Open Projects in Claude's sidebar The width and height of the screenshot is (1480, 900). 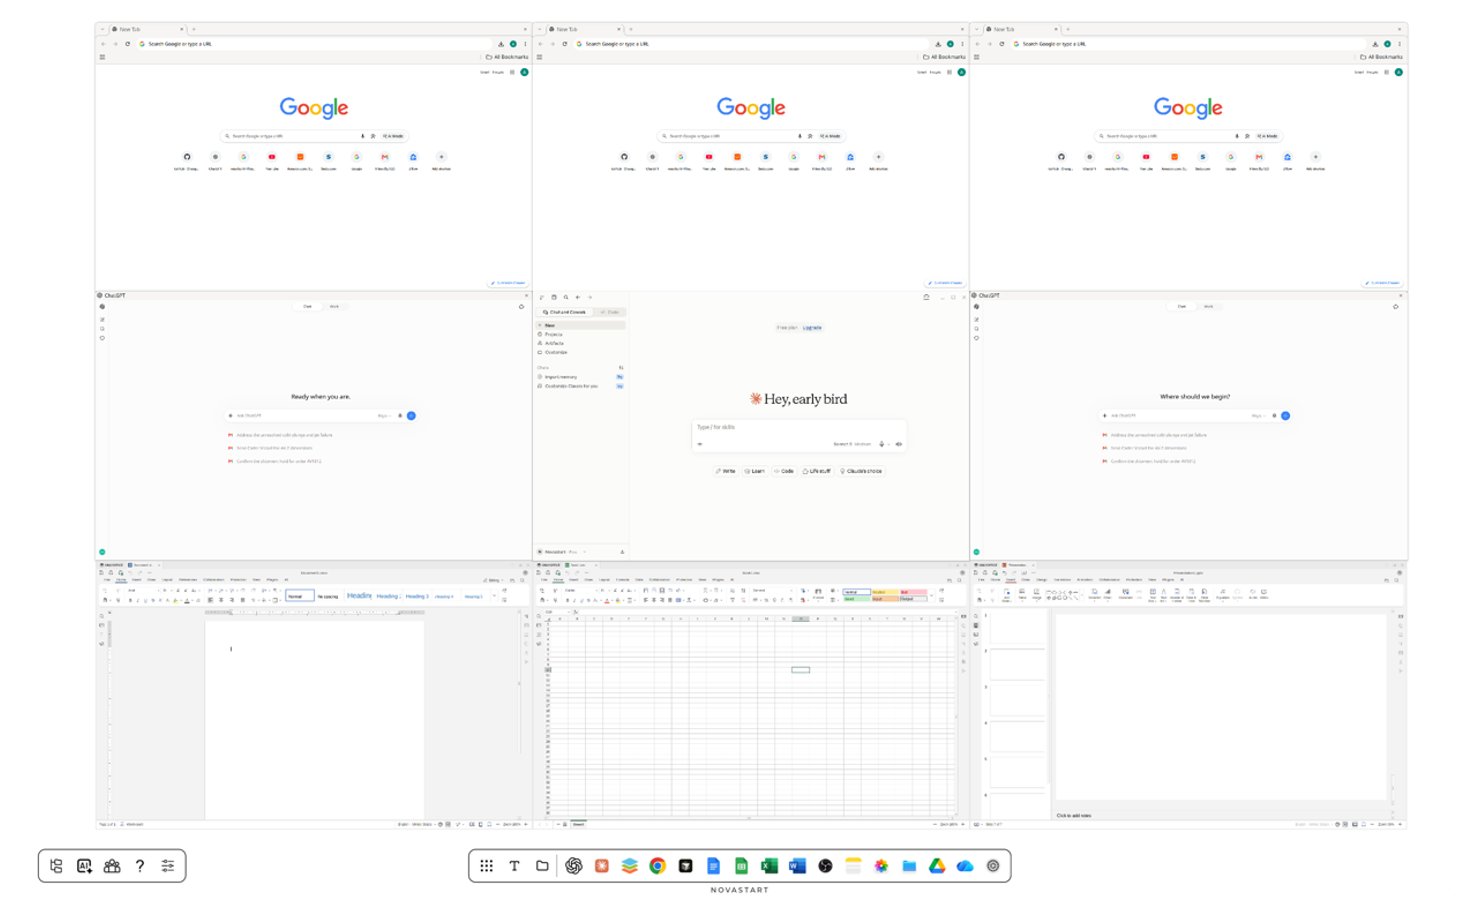tap(581, 334)
